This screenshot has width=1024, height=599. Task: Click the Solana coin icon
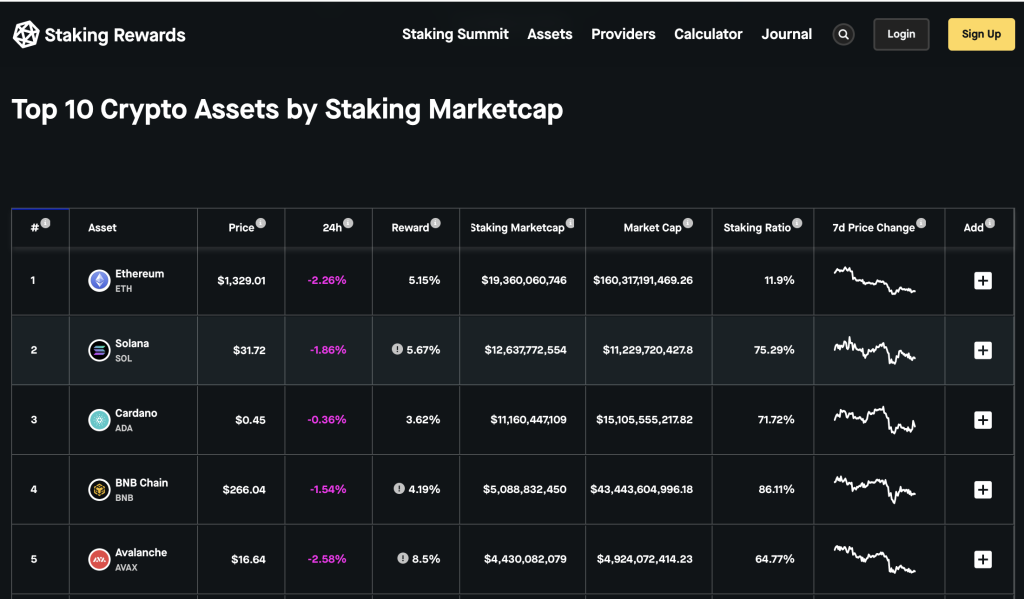pos(99,351)
